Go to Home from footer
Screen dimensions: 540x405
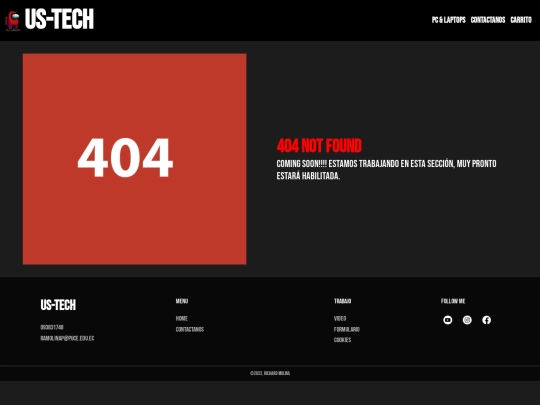coord(181,319)
